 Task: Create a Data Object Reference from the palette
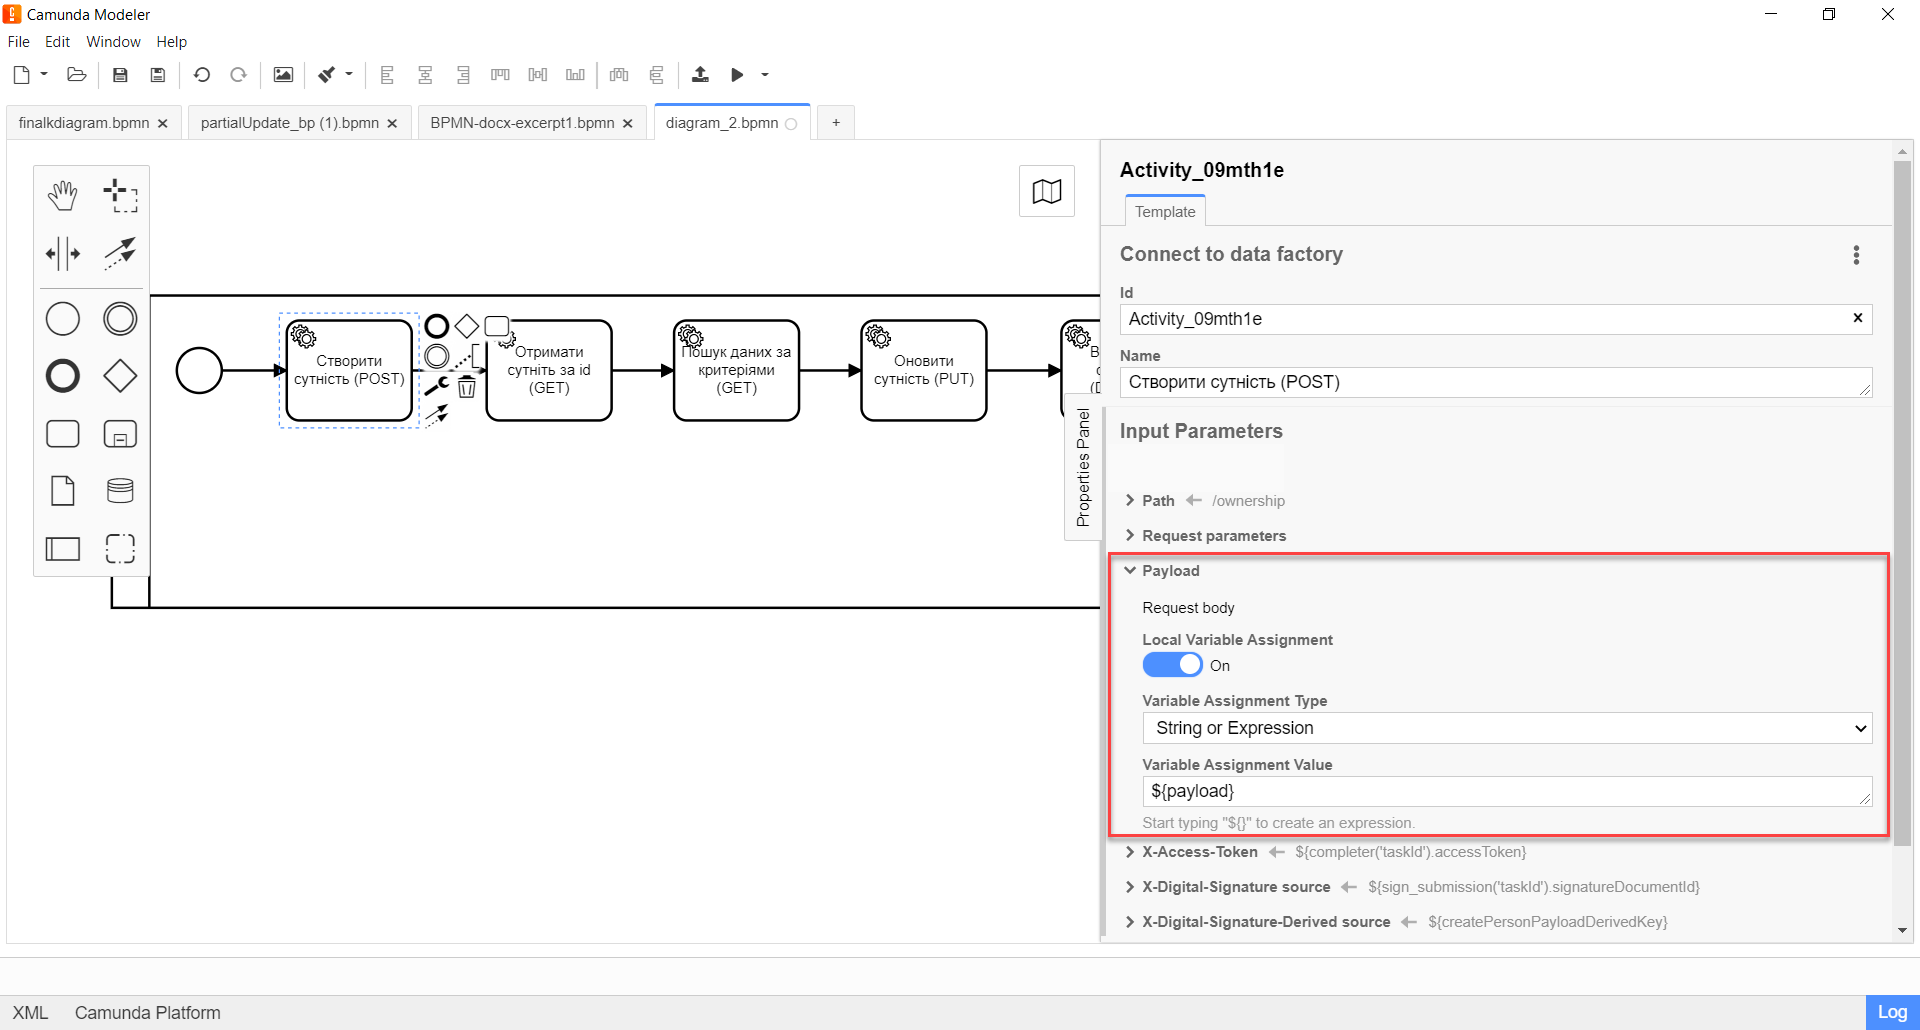63,491
